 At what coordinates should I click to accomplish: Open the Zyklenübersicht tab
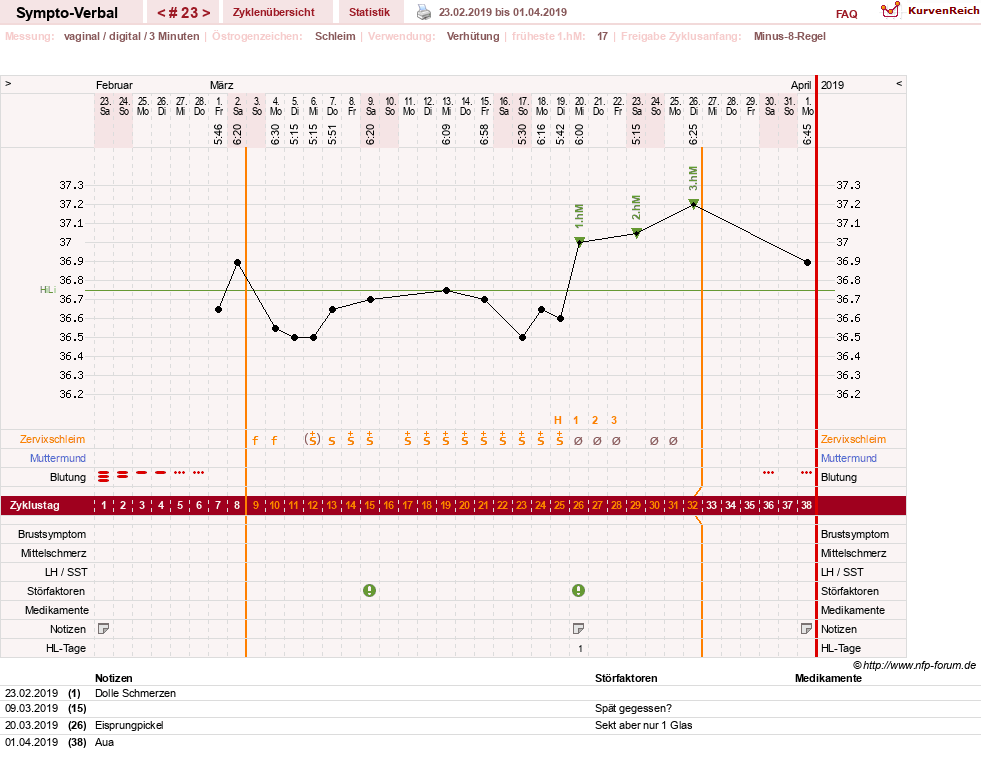(x=274, y=12)
